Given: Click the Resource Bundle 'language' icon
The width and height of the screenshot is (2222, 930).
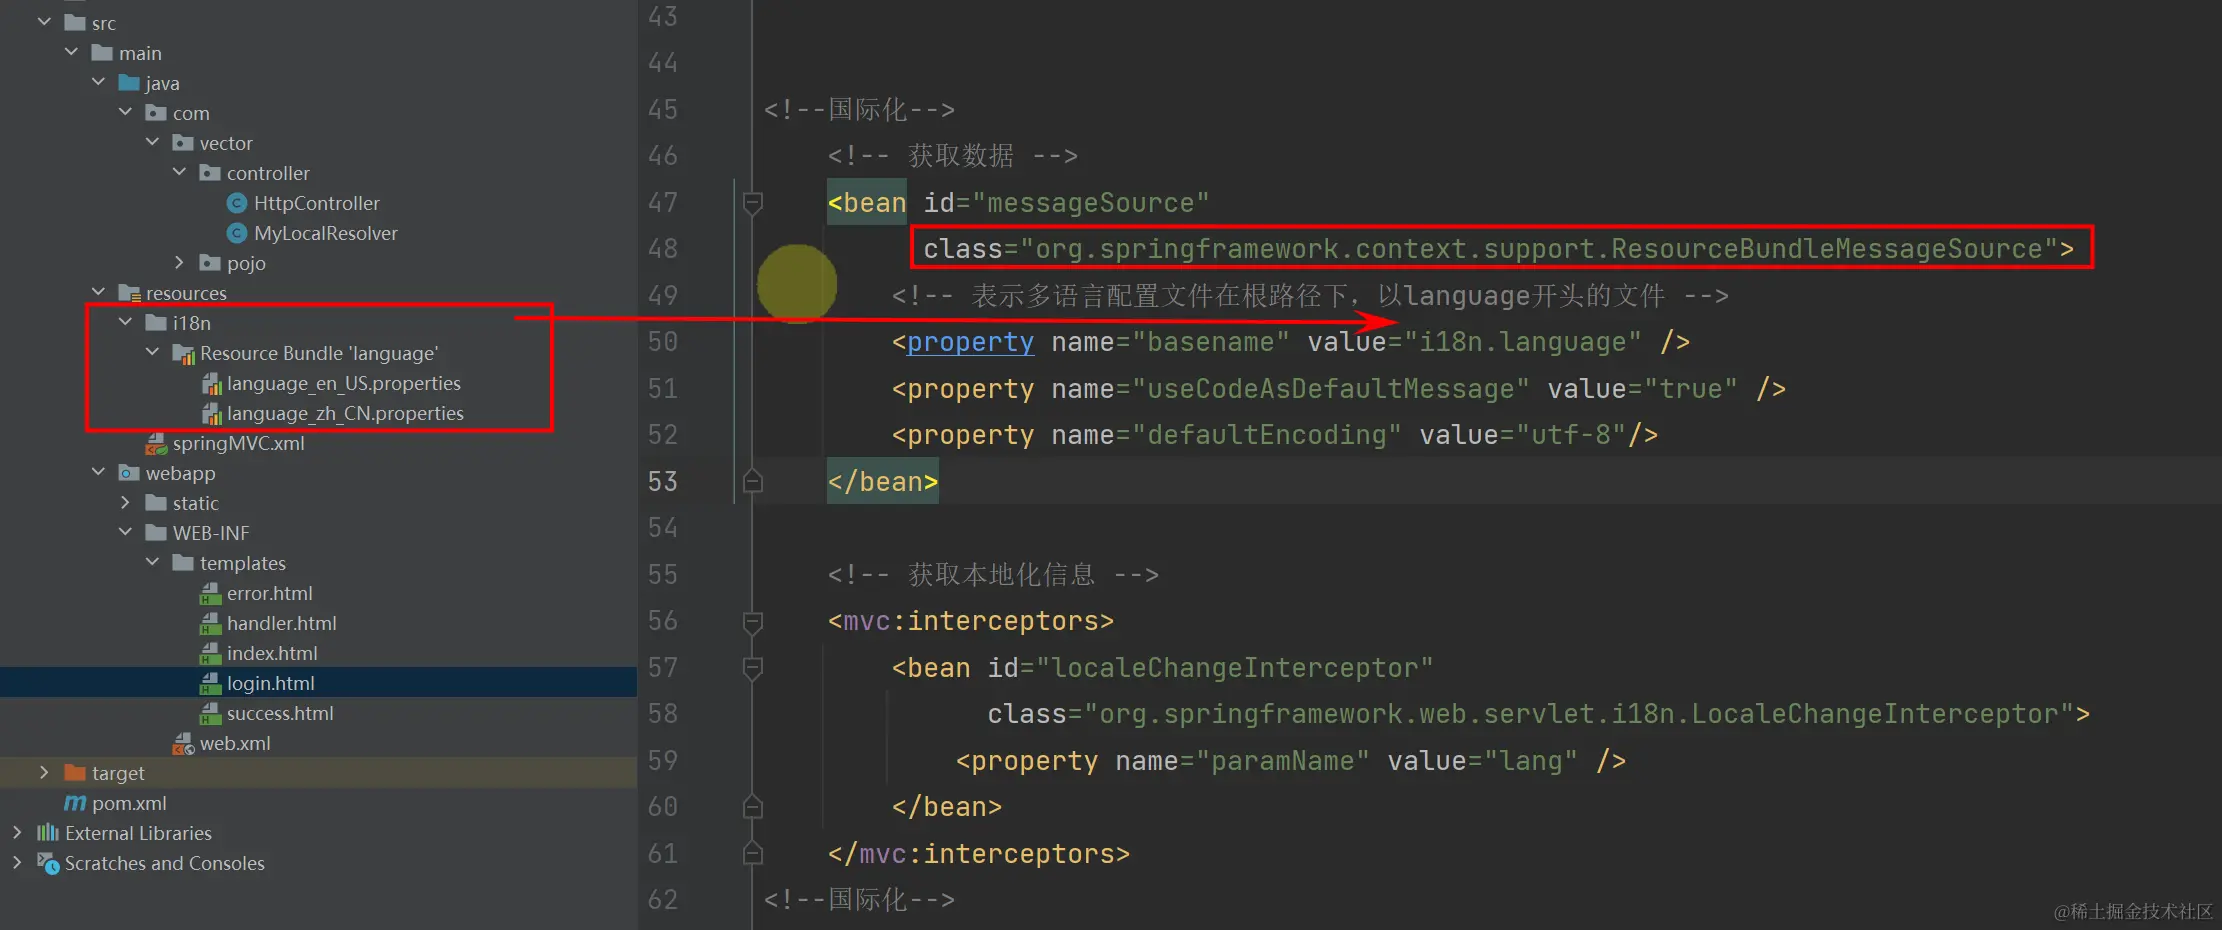Looking at the screenshot, I should (x=183, y=354).
